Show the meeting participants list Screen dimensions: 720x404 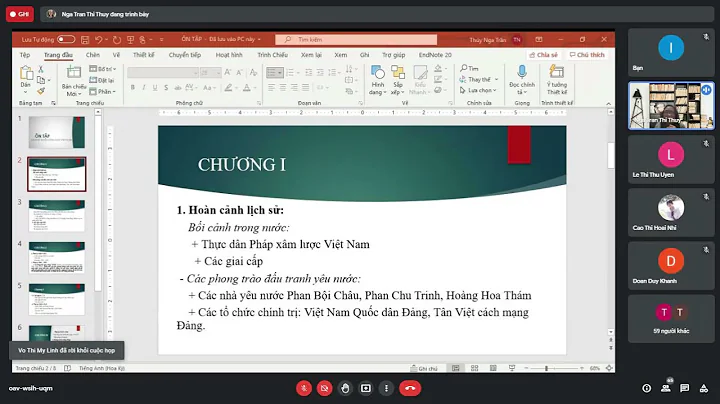click(666, 387)
